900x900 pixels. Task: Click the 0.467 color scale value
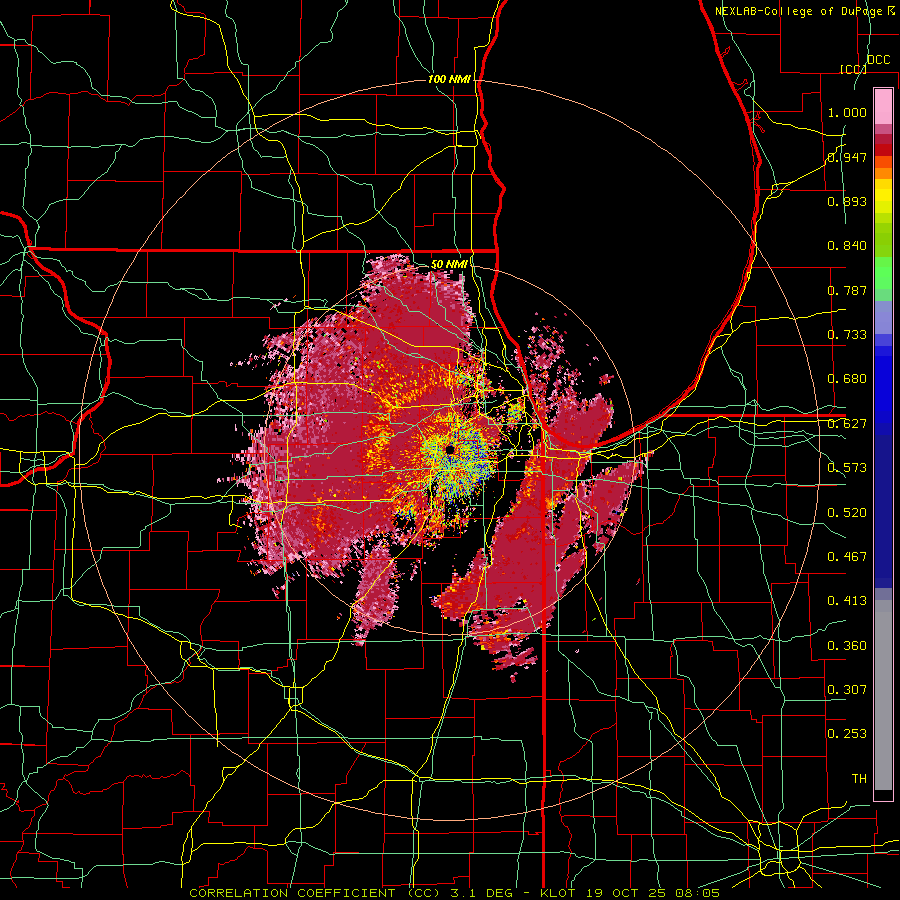[847, 557]
